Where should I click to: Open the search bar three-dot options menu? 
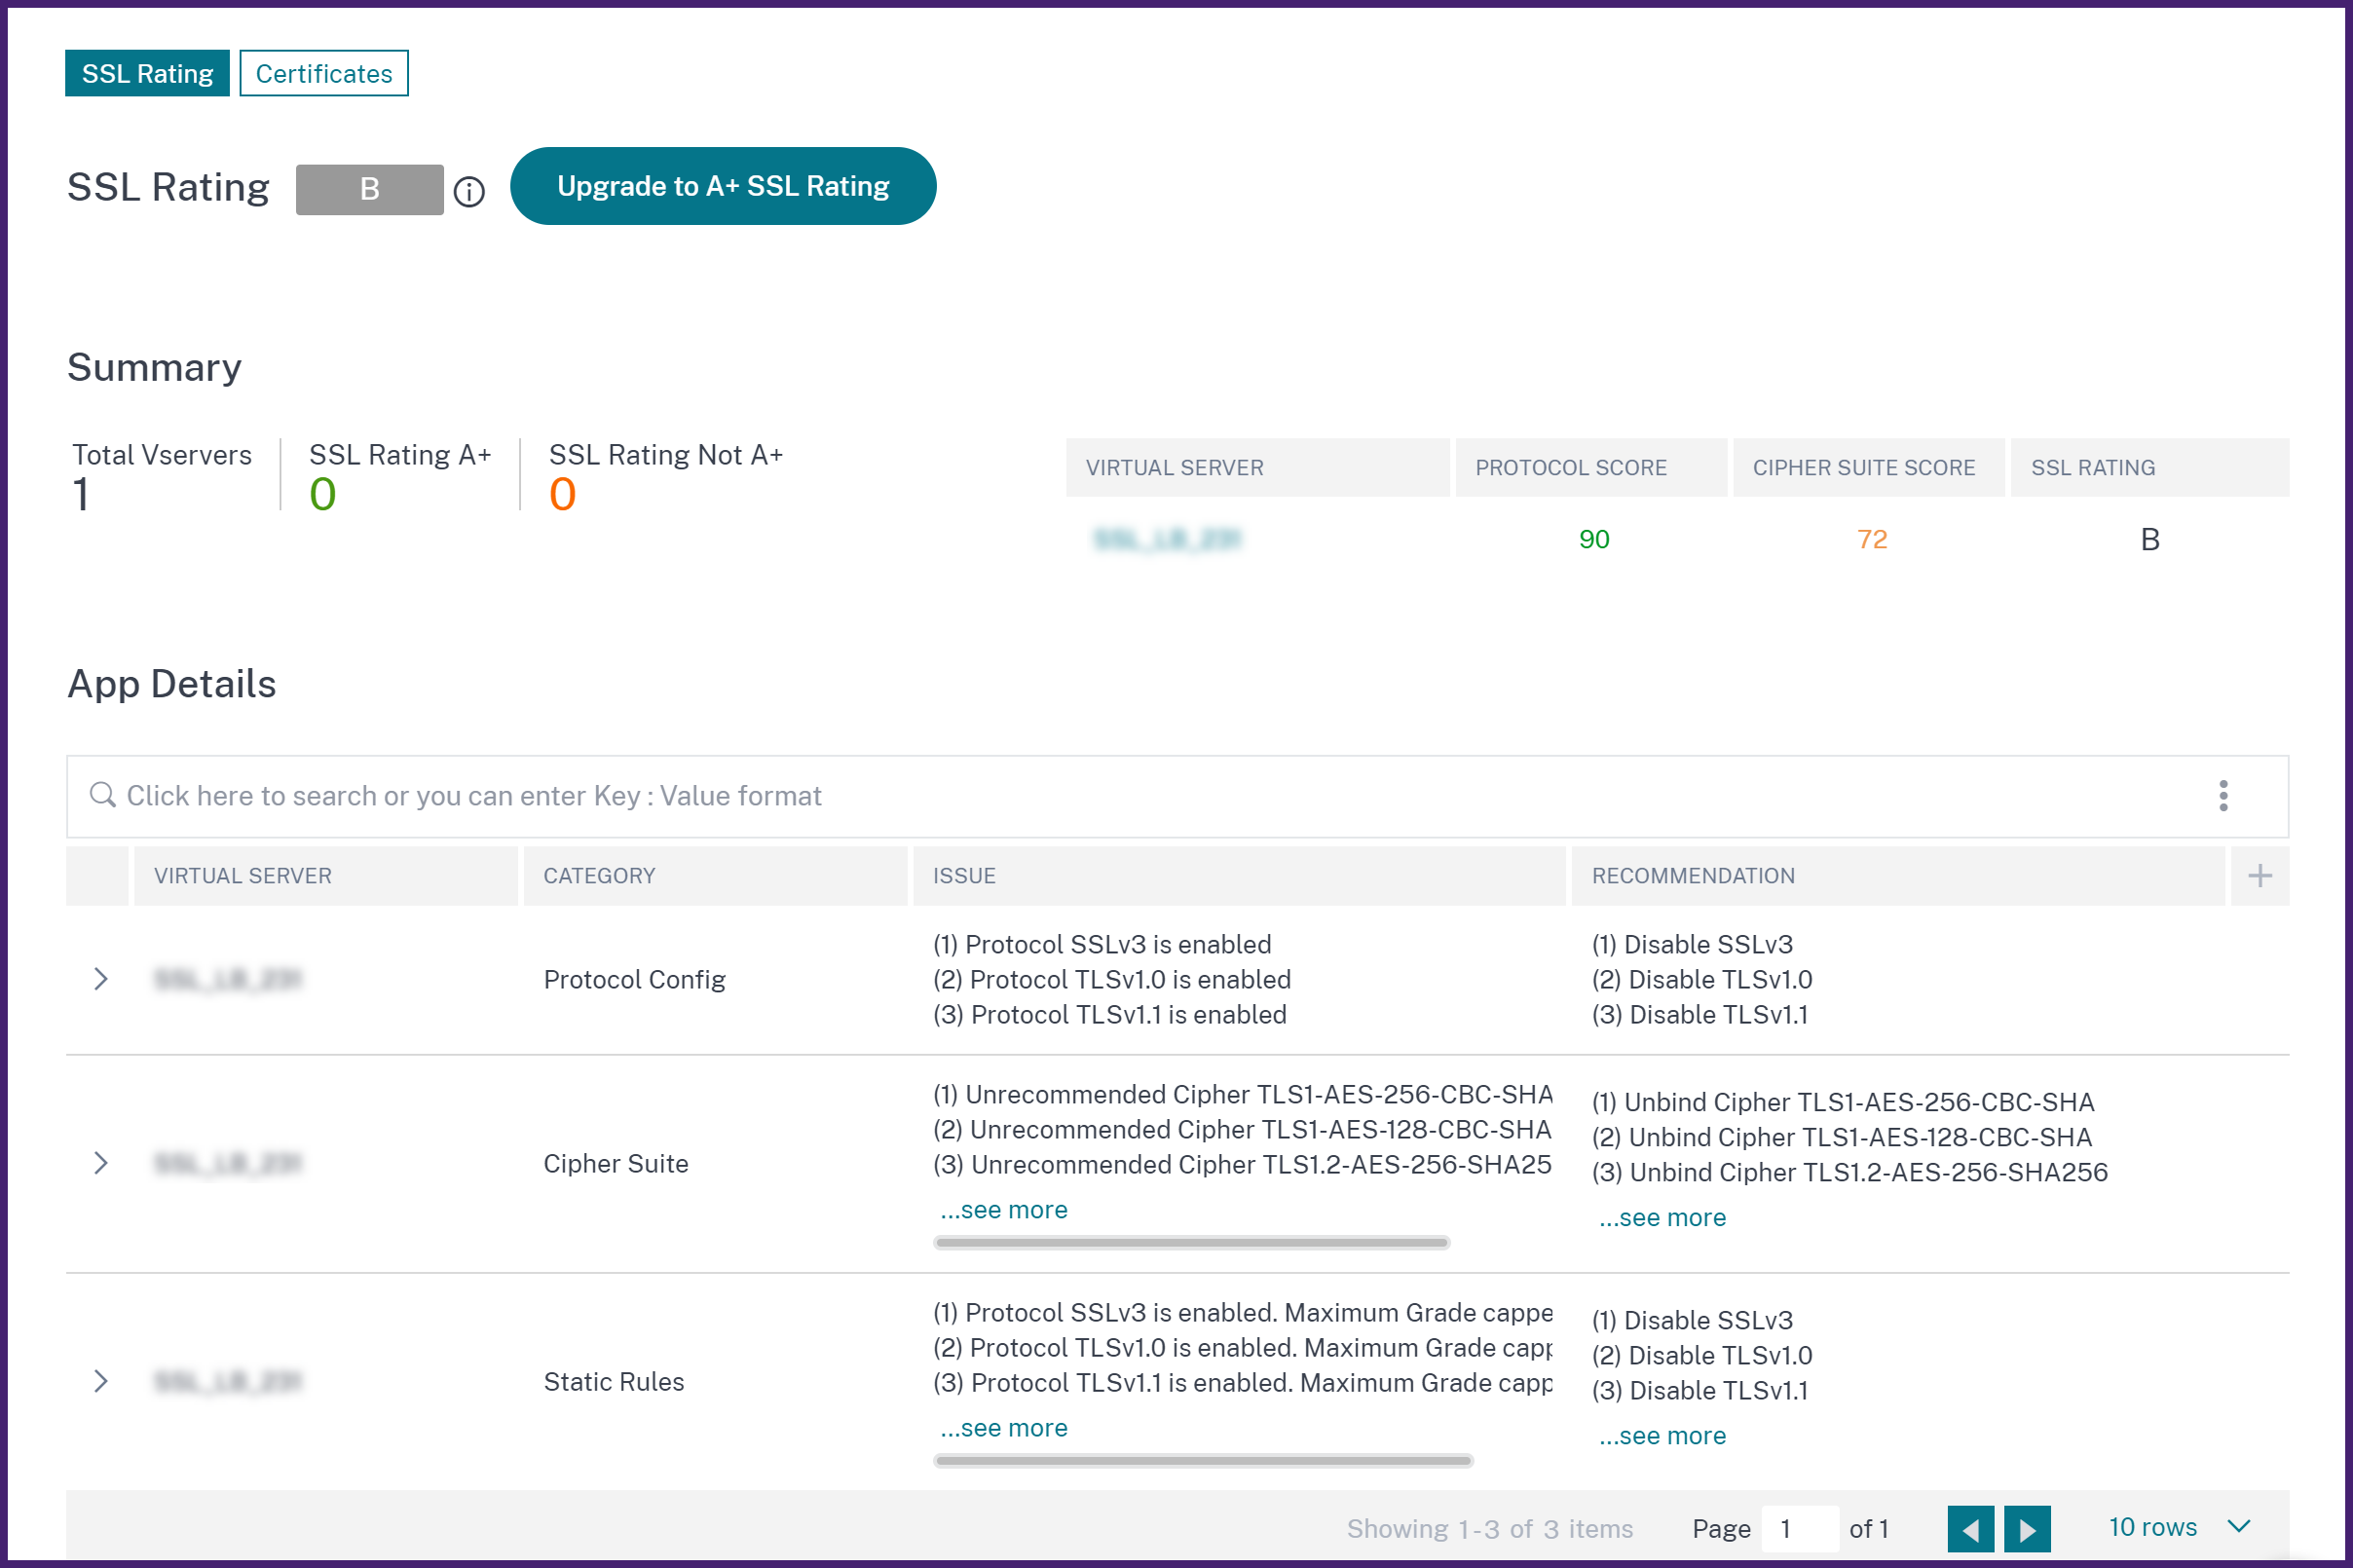2222,796
